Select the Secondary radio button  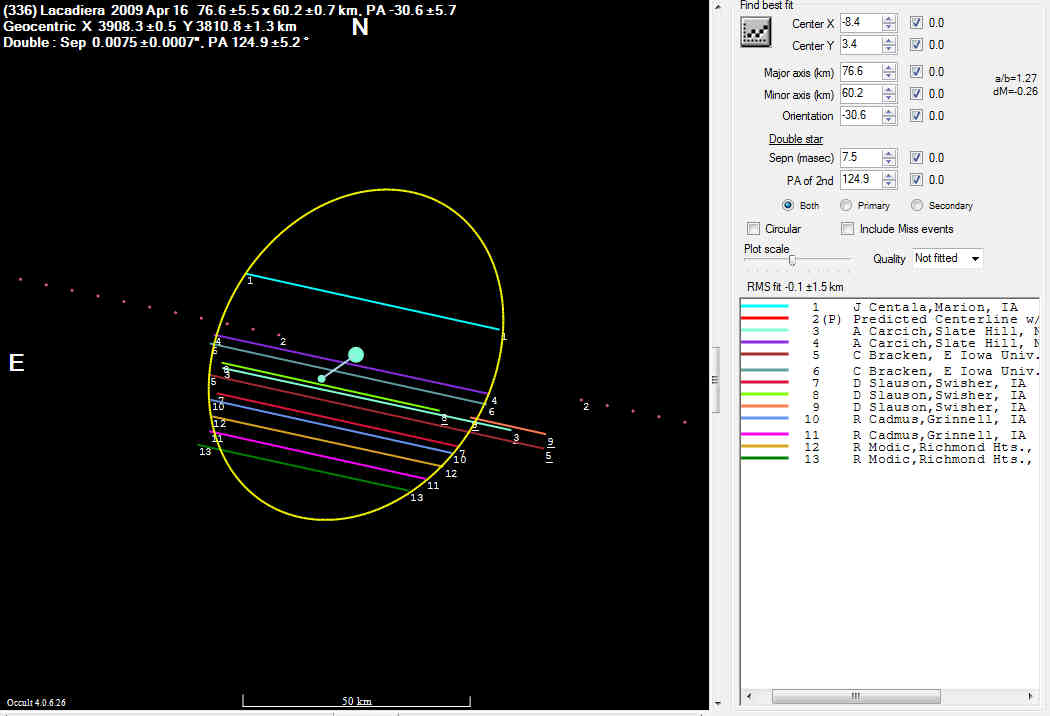917,206
